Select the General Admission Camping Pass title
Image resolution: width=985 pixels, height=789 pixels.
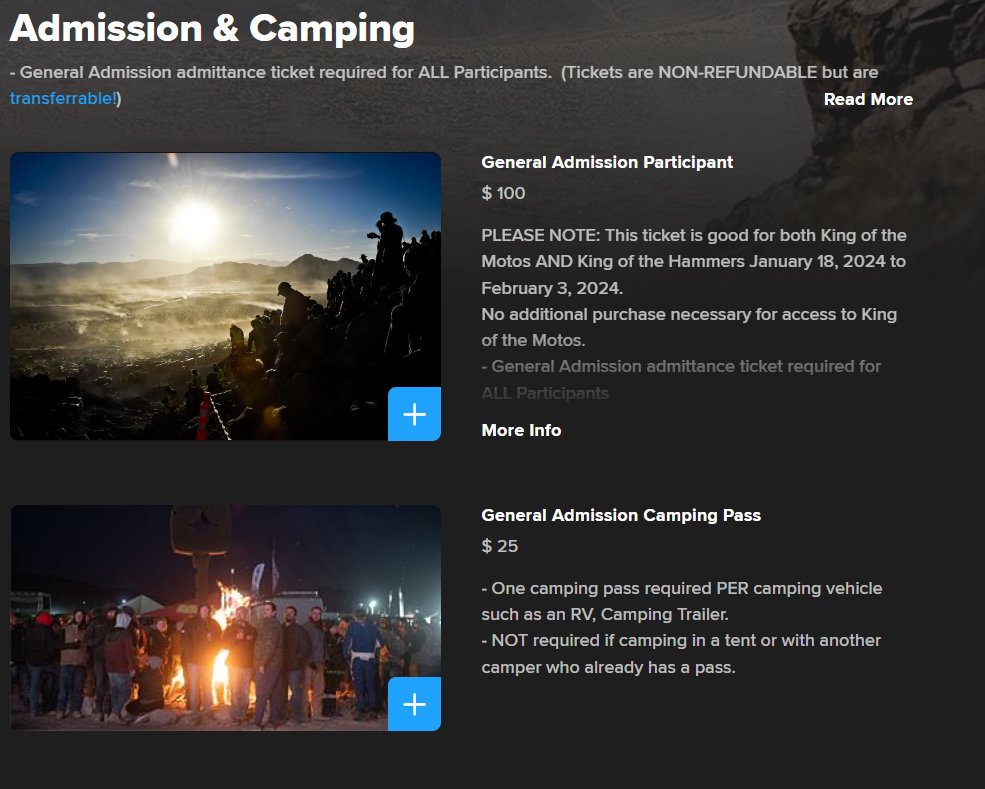pos(621,515)
